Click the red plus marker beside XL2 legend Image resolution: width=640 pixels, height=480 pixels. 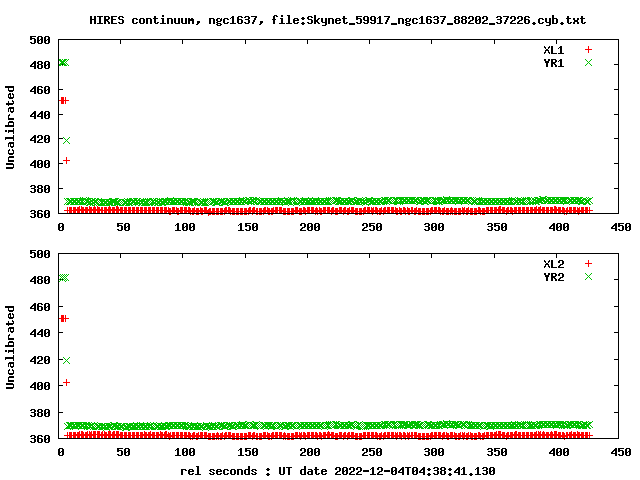tap(588, 264)
